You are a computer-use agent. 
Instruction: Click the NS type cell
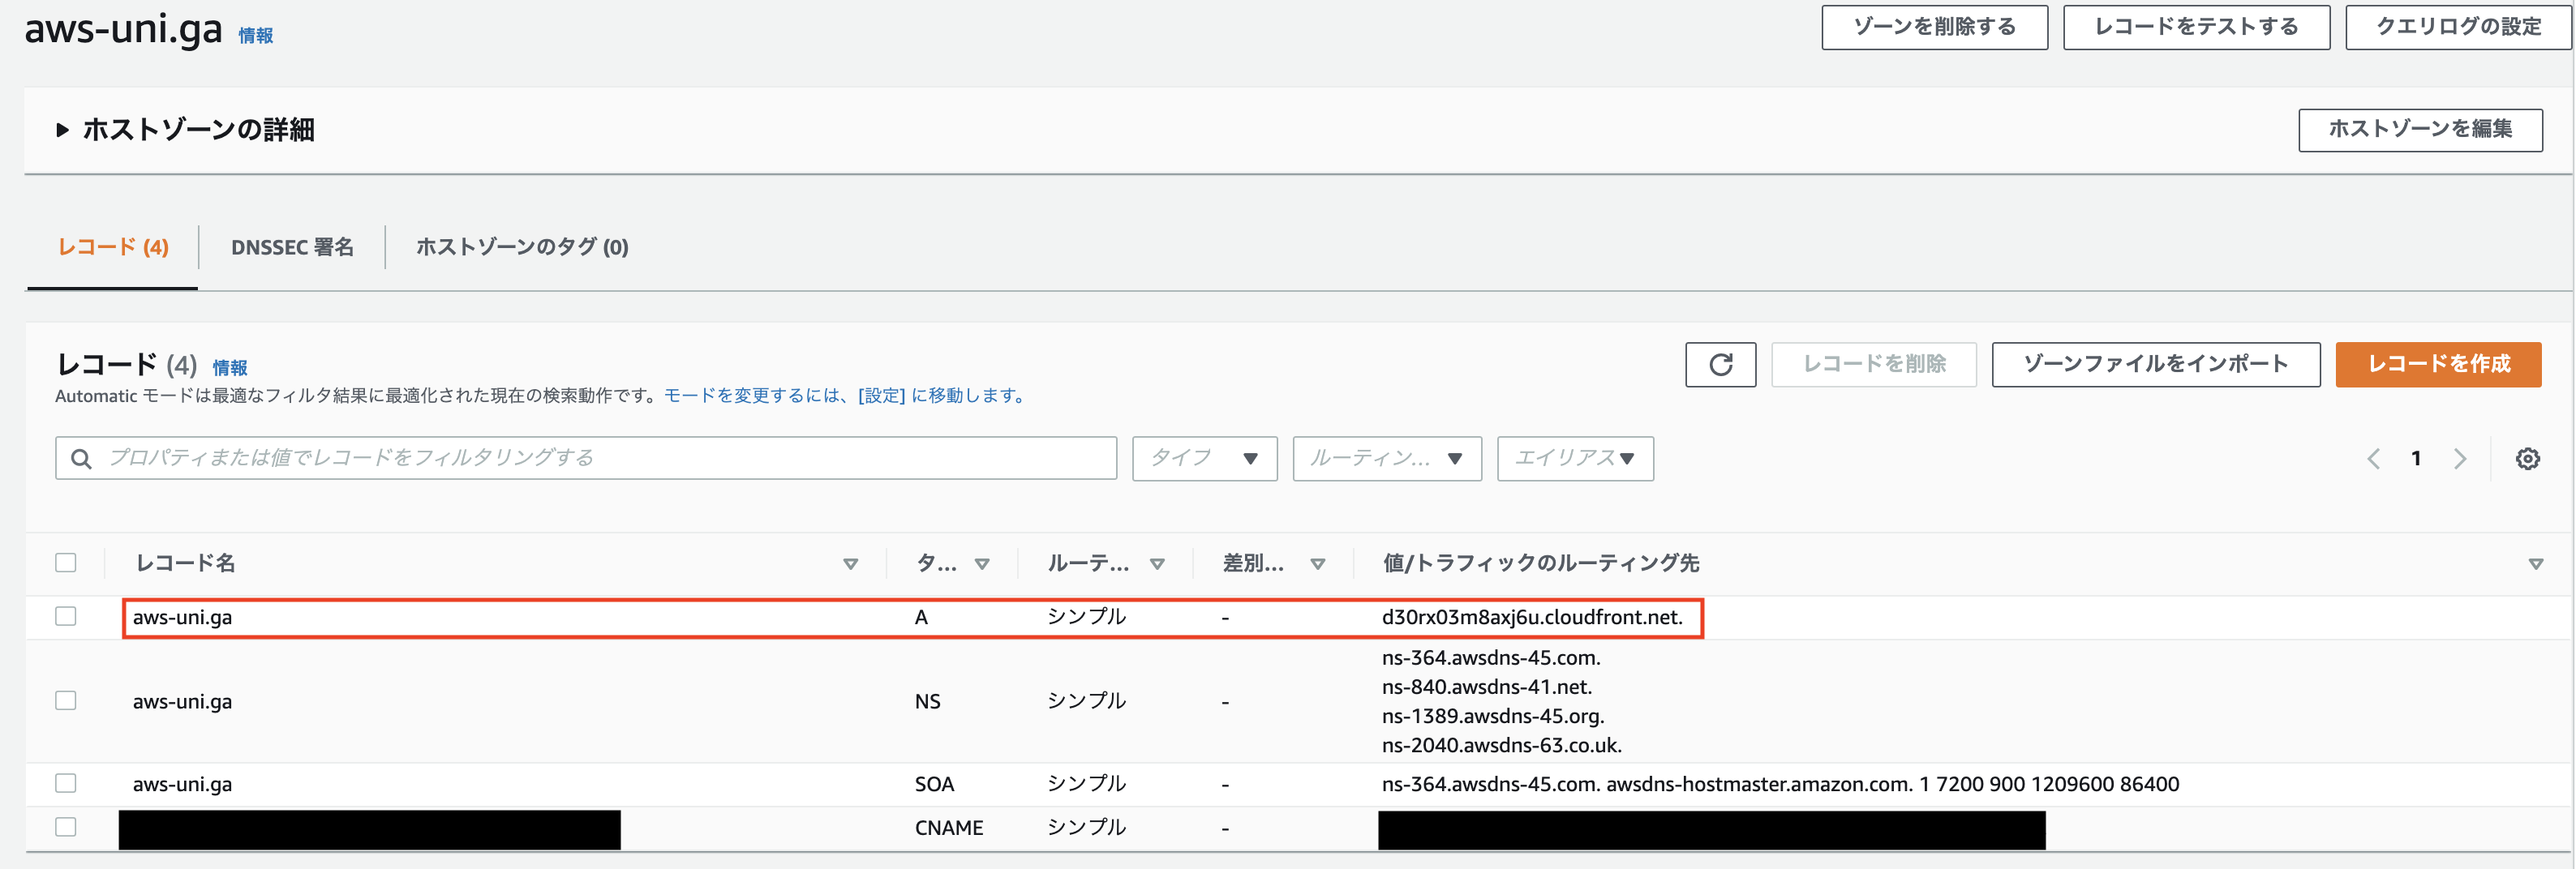point(927,701)
